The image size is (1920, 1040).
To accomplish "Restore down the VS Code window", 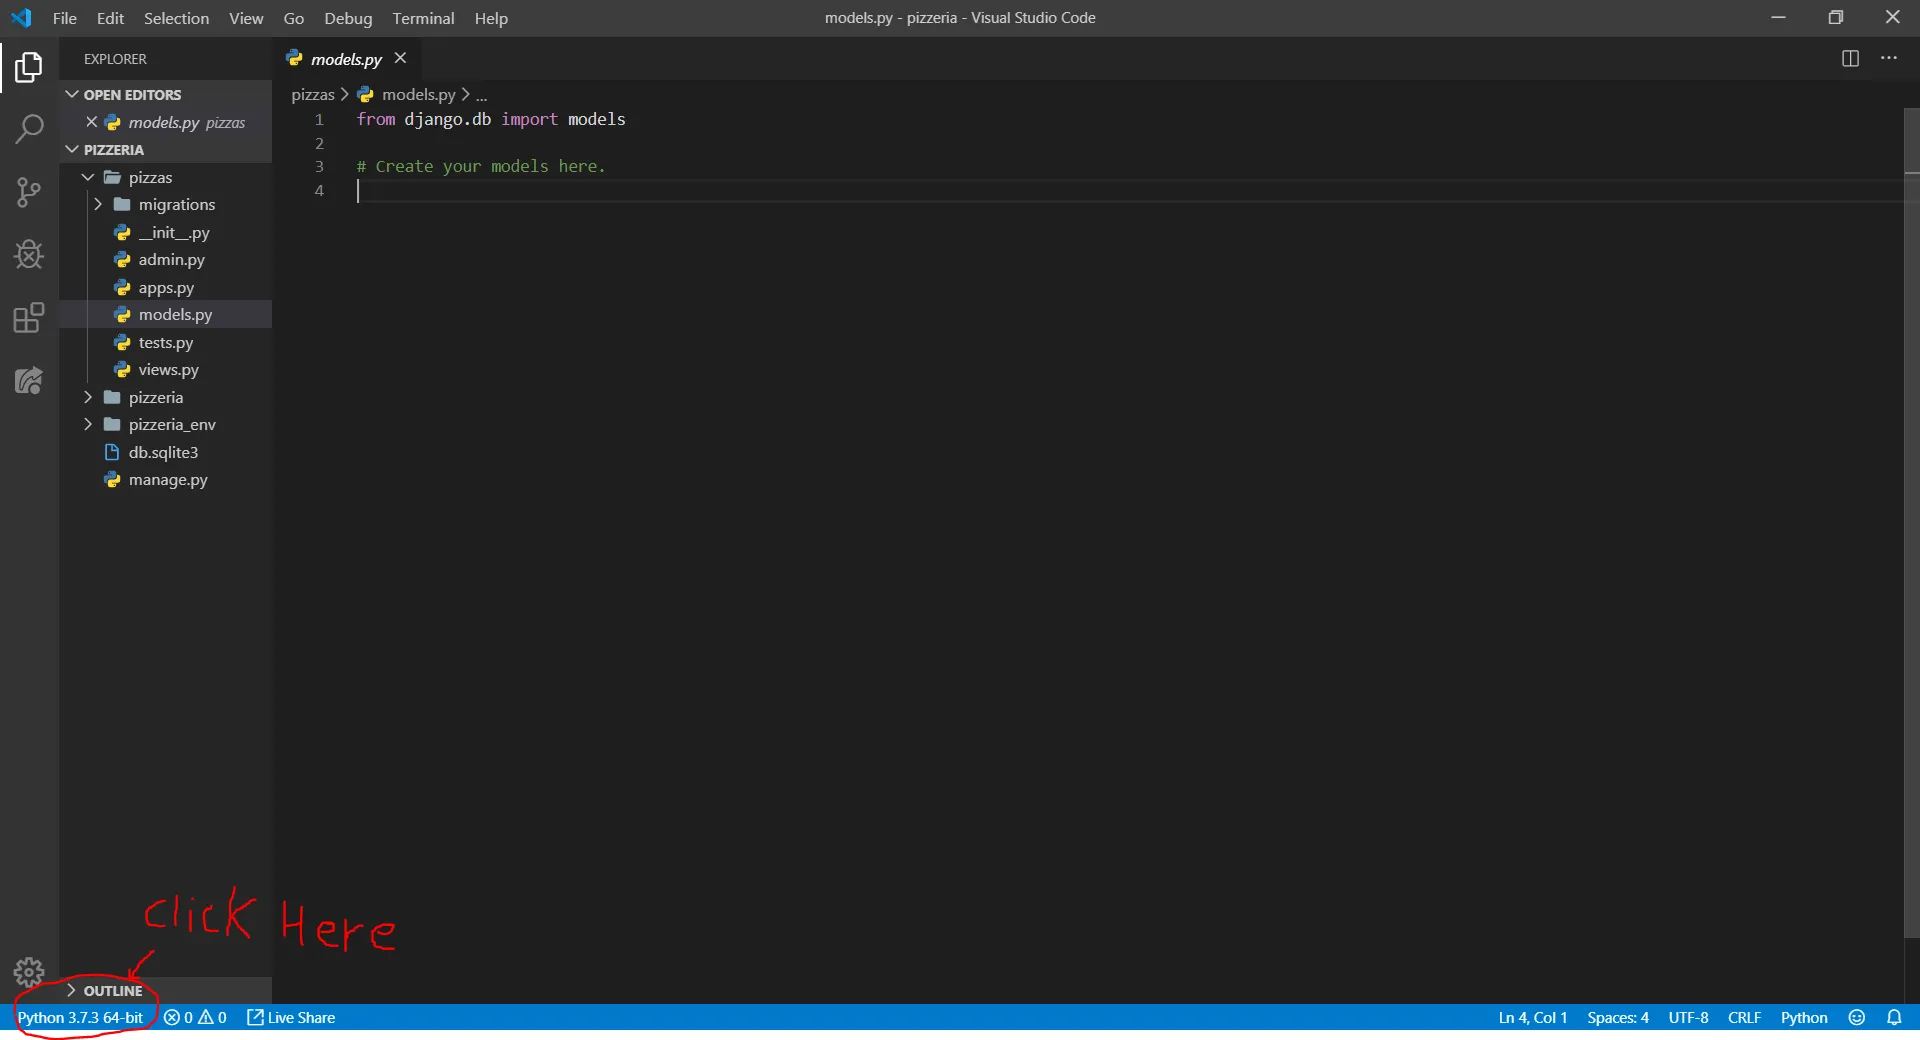I will (1835, 18).
